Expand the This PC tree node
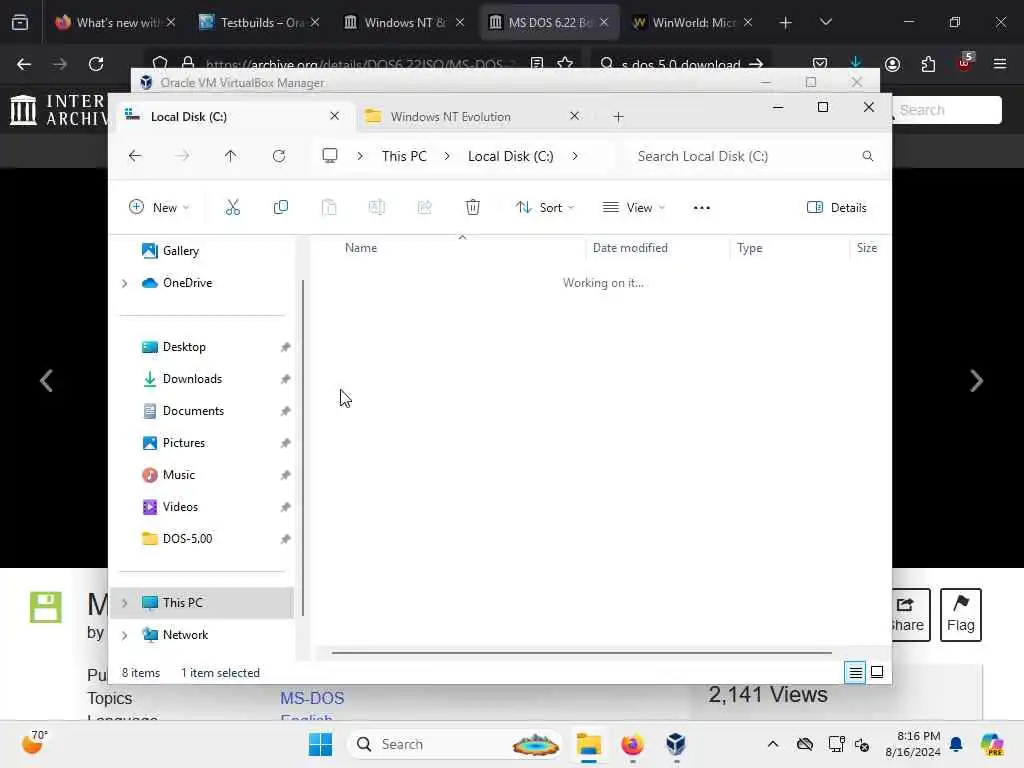The image size is (1024, 768). pos(124,603)
